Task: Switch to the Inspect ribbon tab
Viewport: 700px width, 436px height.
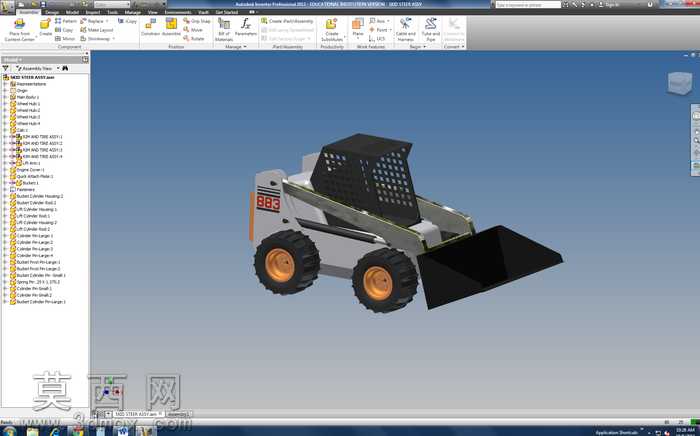Action: click(x=93, y=12)
